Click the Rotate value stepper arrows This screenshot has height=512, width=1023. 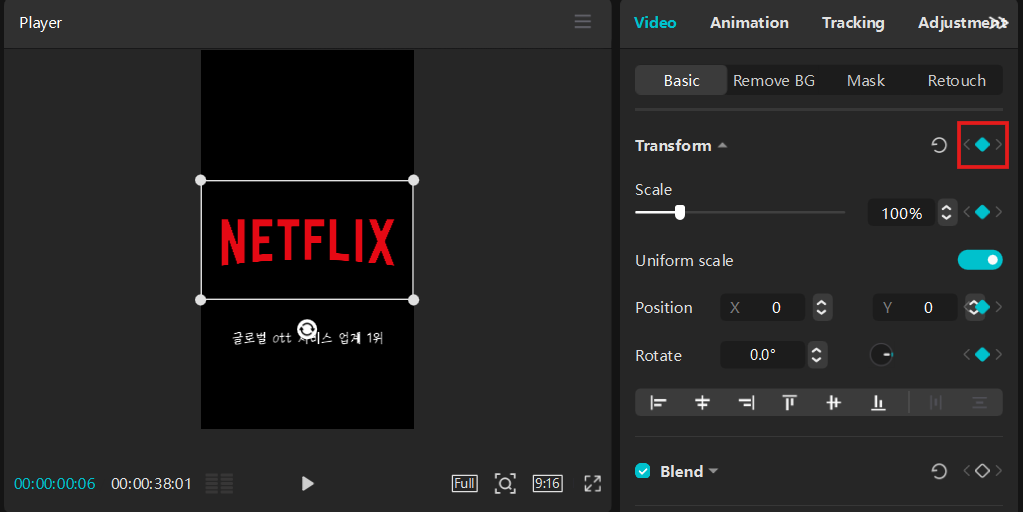816,355
